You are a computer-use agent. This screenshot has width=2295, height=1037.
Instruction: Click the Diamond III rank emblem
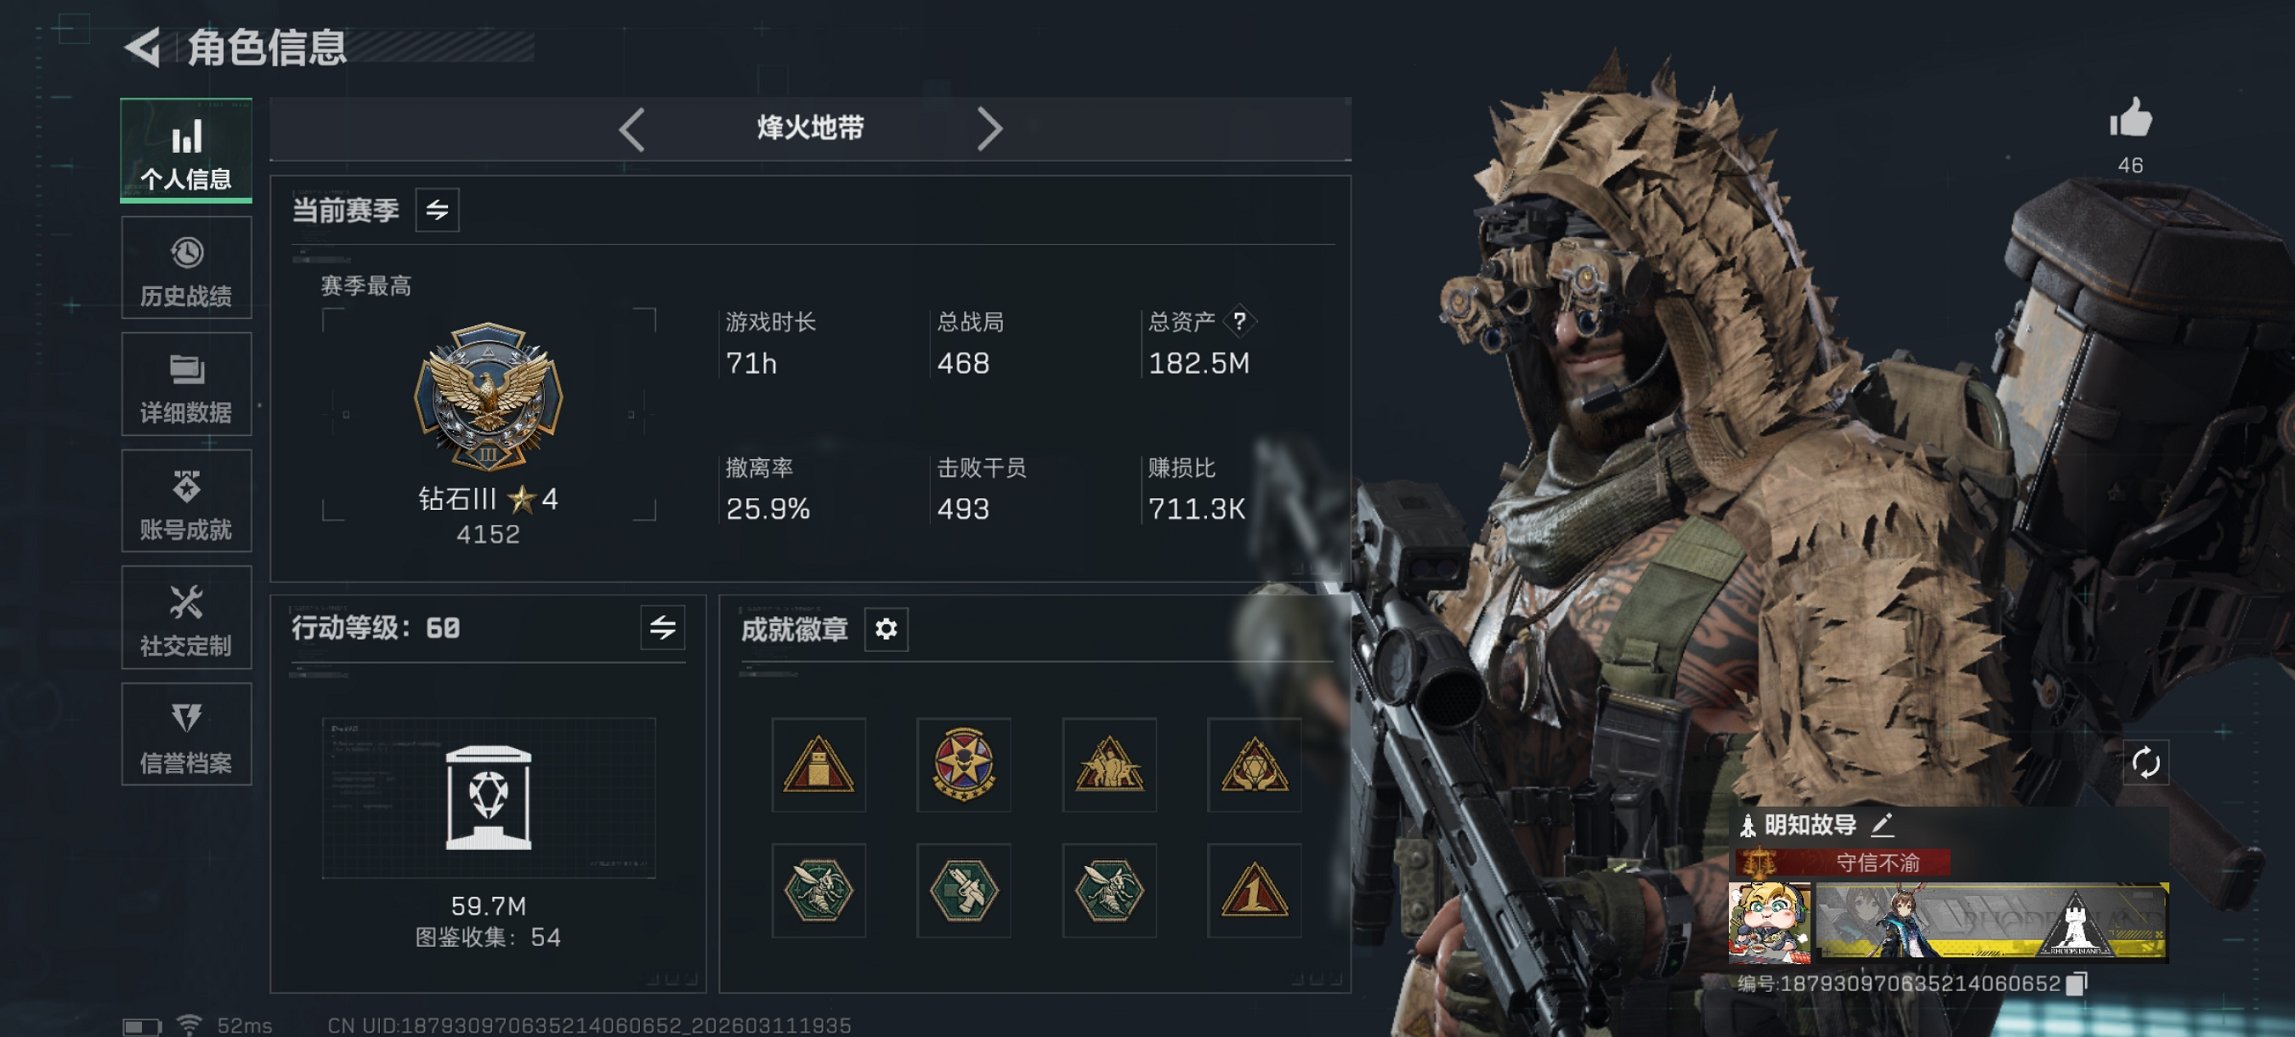coord(488,397)
